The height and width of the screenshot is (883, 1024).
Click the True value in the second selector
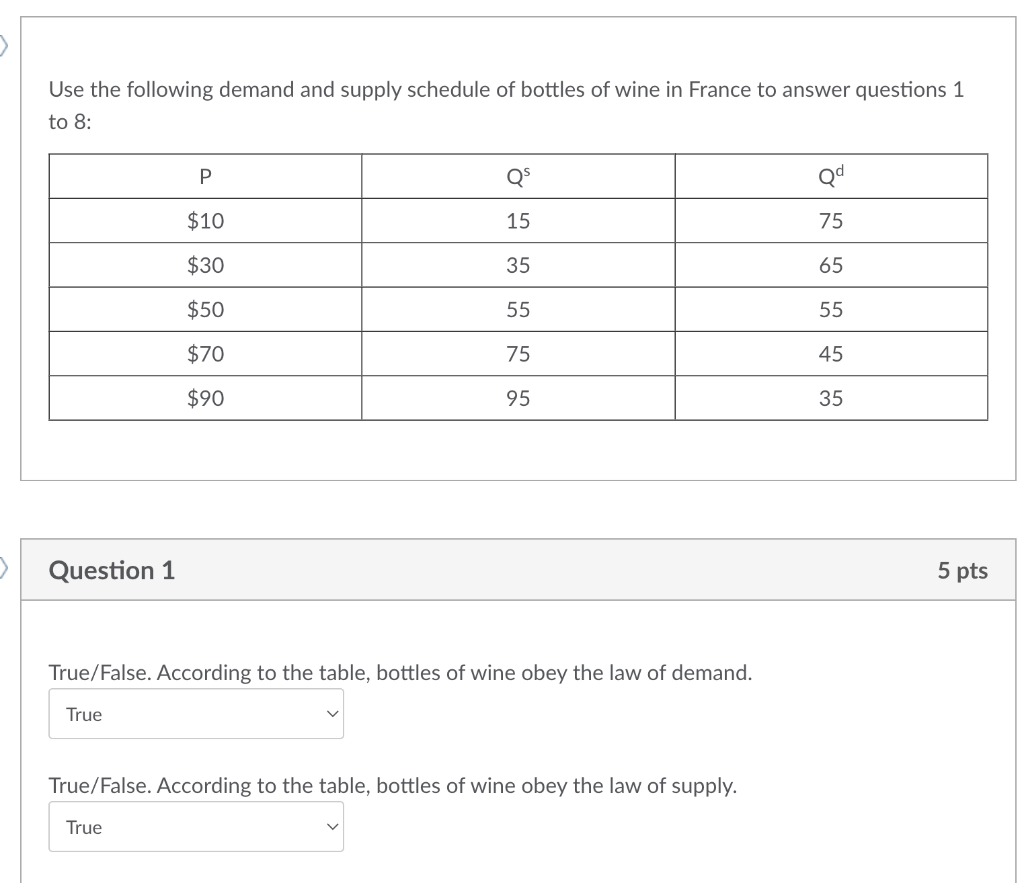point(82,827)
